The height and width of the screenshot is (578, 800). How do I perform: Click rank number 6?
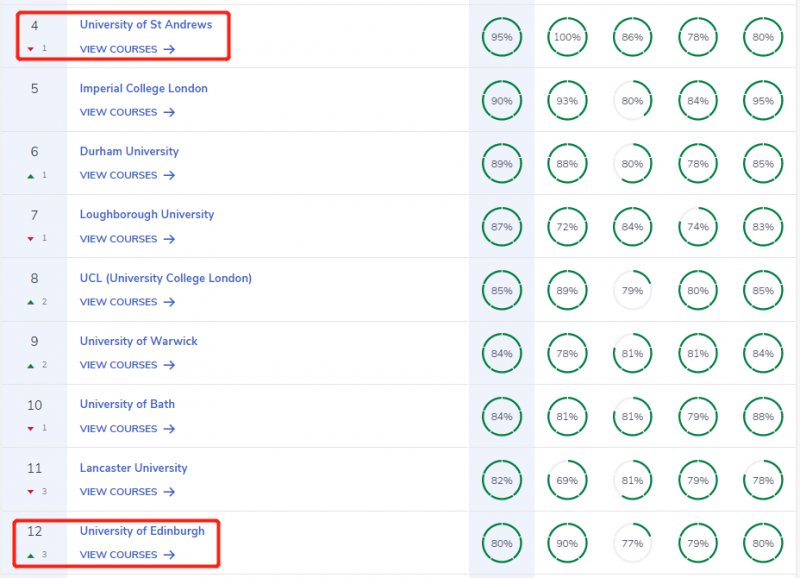34,152
